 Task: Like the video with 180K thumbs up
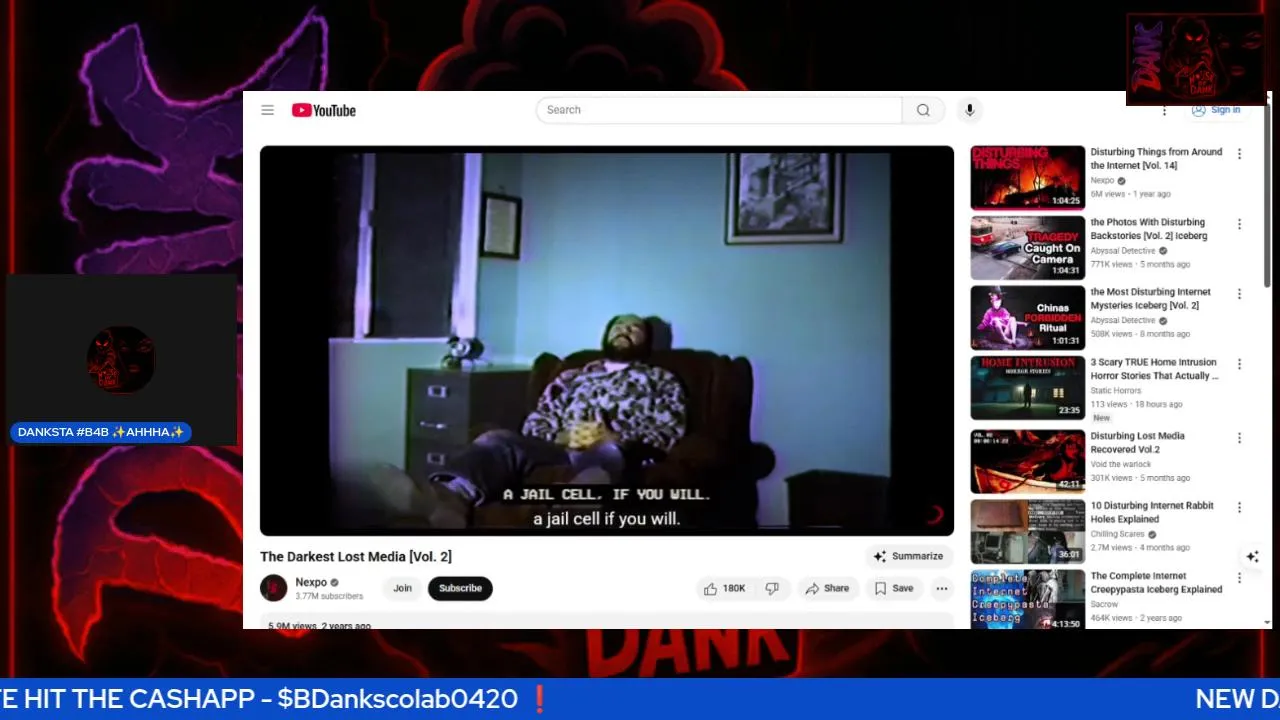click(725, 588)
